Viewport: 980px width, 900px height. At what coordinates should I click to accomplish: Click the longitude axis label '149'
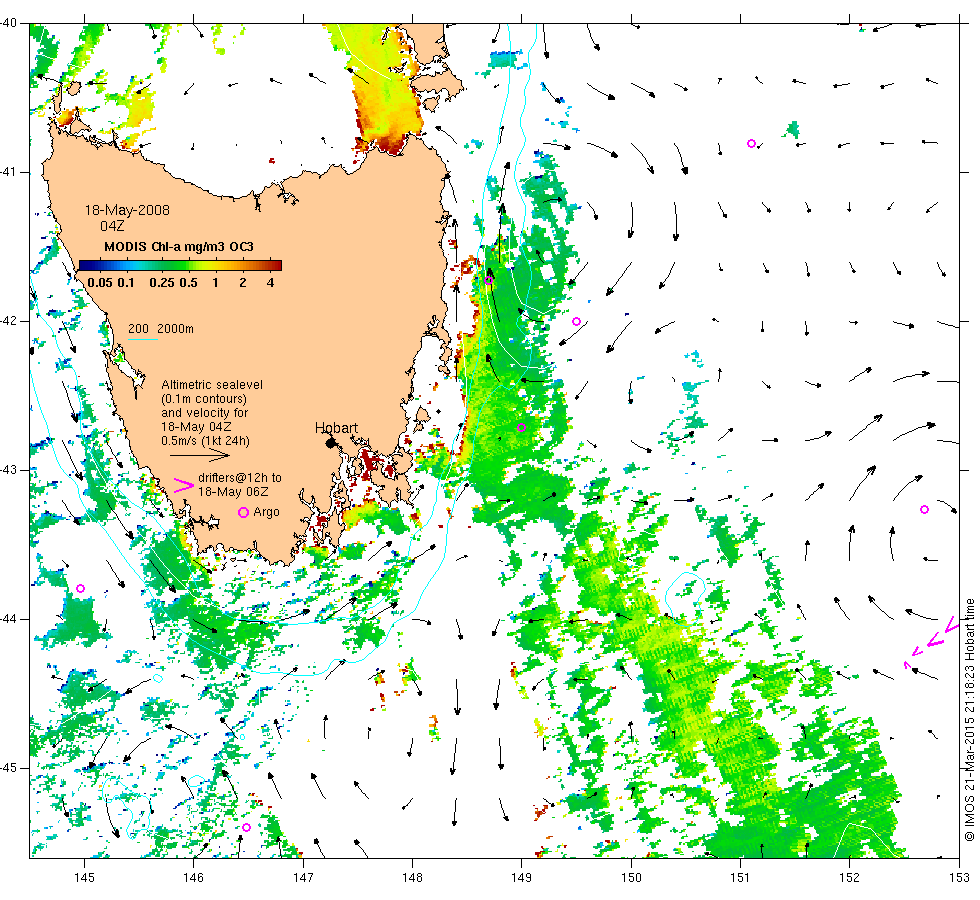pos(522,878)
